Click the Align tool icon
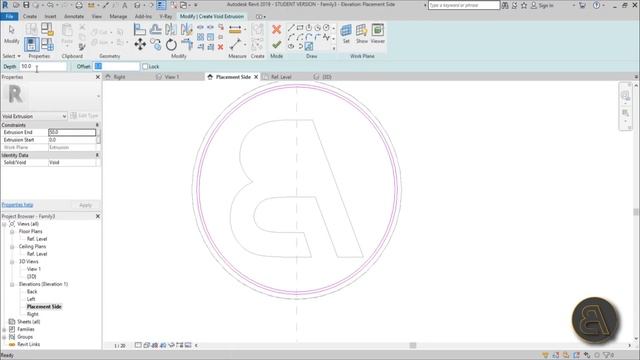640x360 pixels. tap(140, 29)
